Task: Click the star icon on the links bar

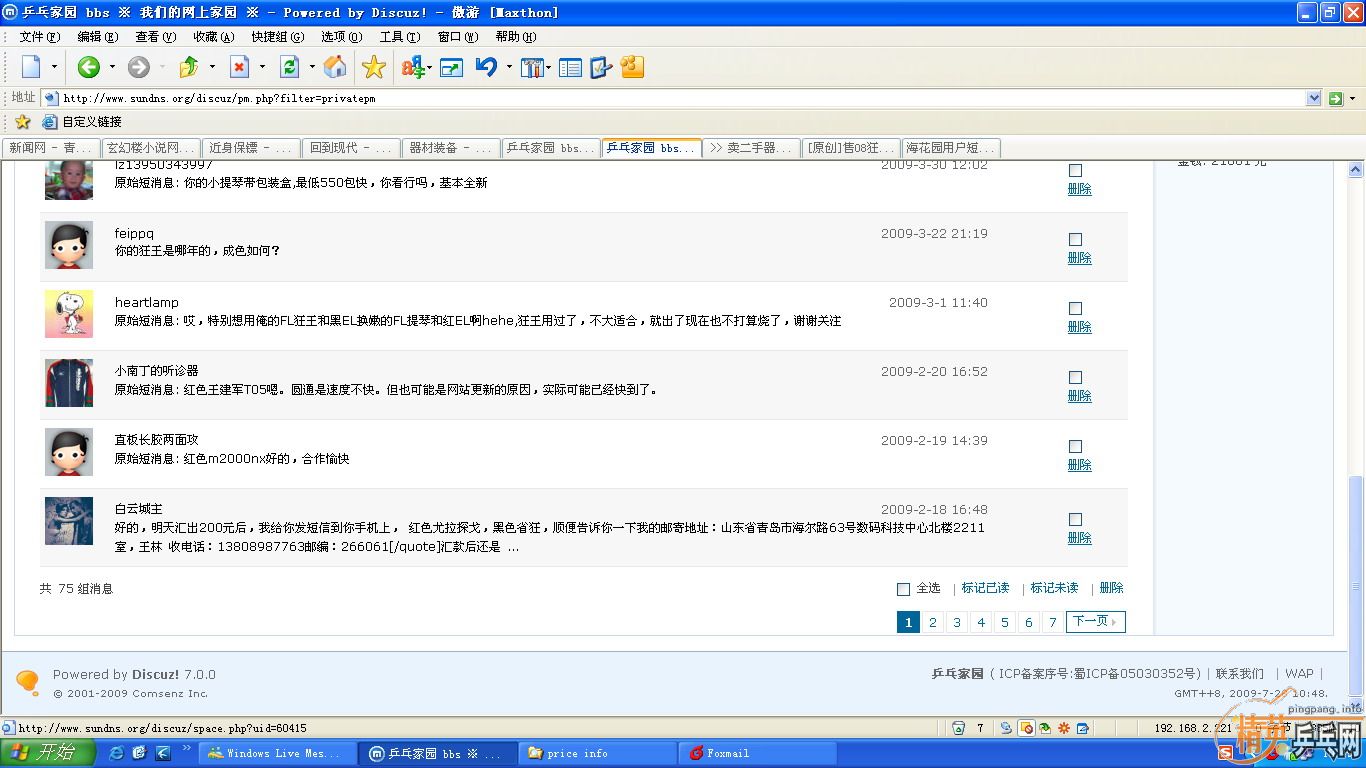Action: pos(23,122)
